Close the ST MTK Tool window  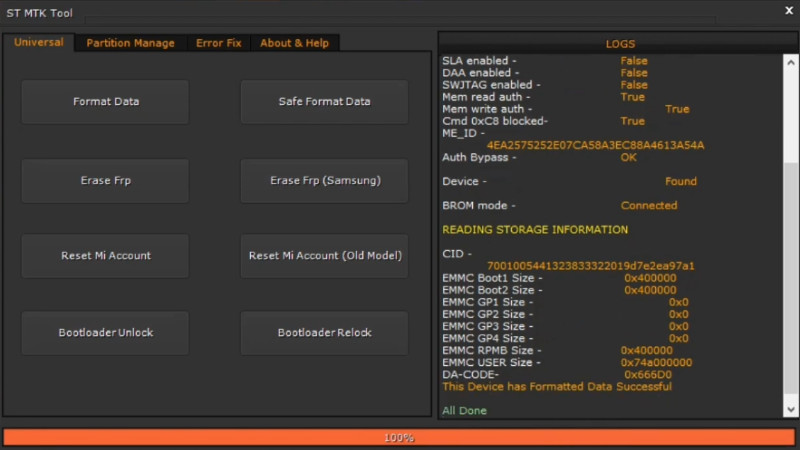(789, 11)
